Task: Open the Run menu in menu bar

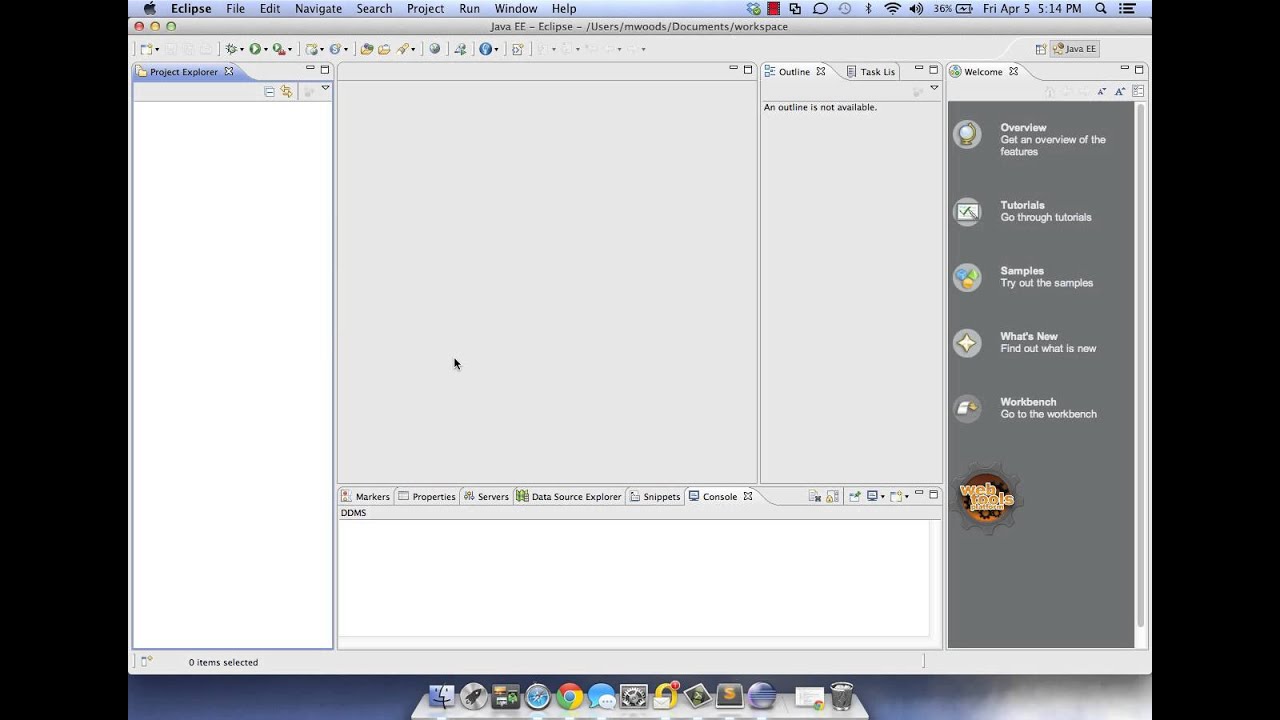Action: pos(469,8)
